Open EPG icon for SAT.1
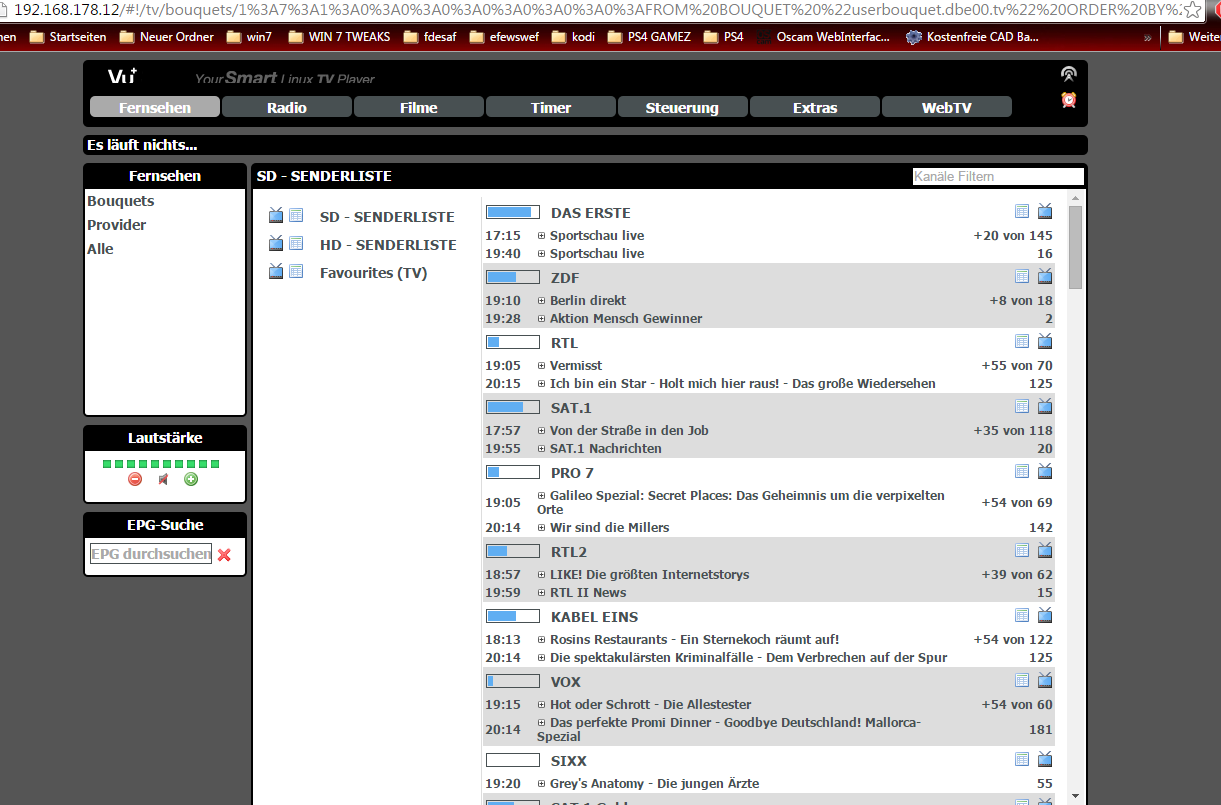The width and height of the screenshot is (1221, 805). pos(1021,406)
